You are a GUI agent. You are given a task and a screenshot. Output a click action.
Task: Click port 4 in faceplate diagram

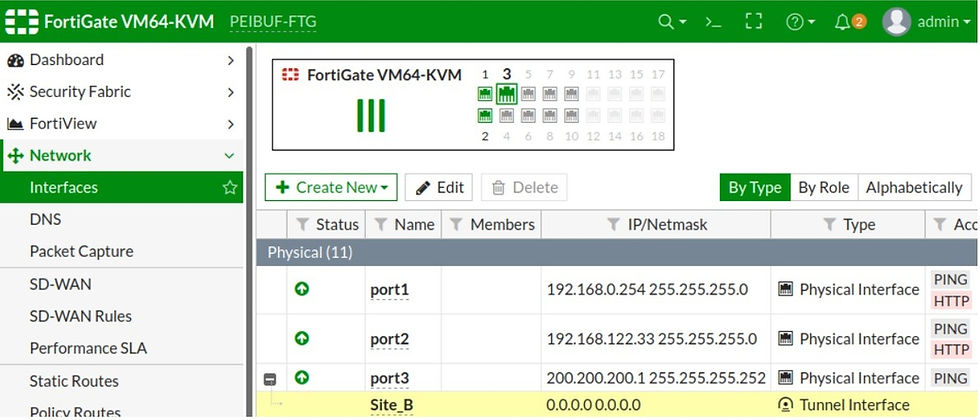coord(507,116)
